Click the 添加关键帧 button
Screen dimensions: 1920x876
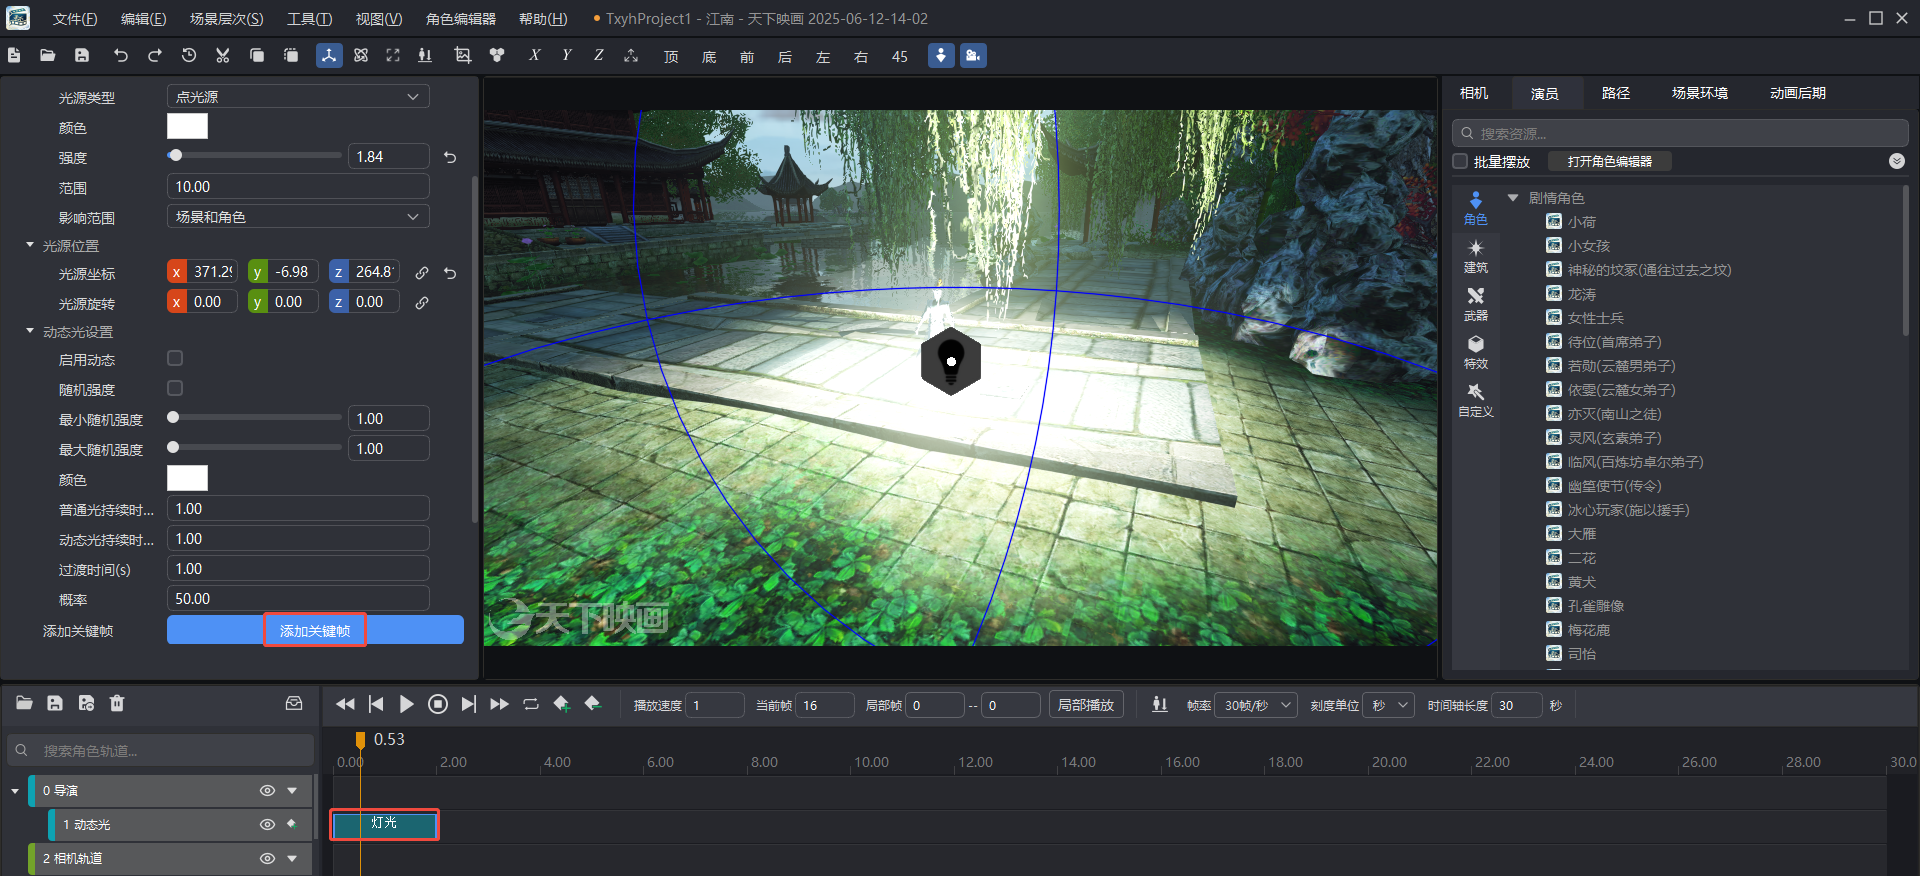315,630
